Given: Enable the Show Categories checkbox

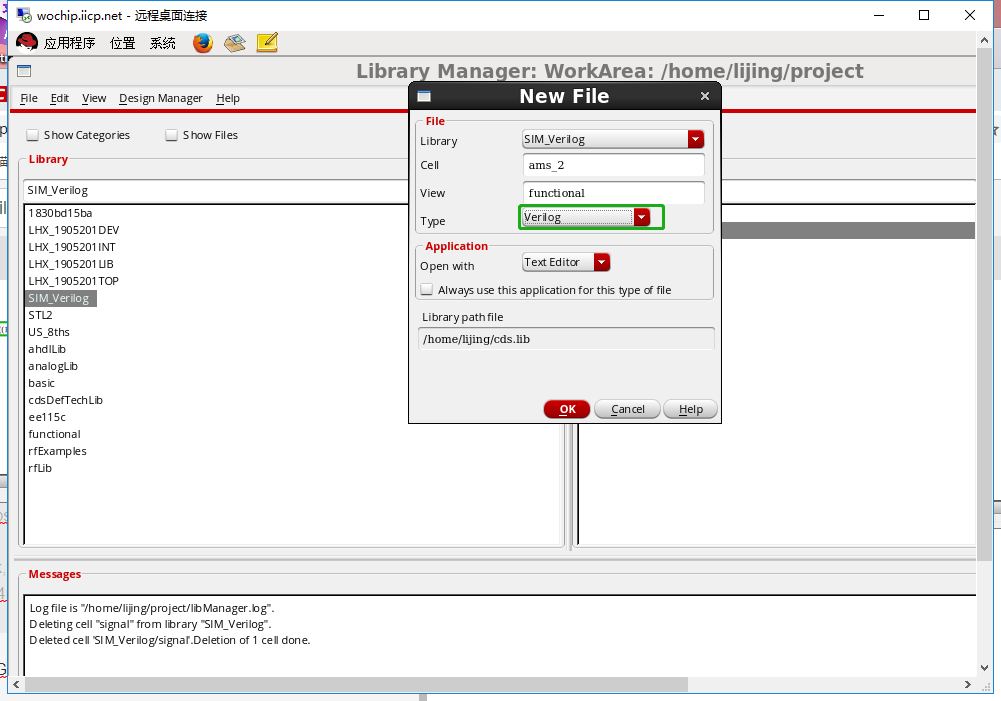Looking at the screenshot, I should [32, 134].
